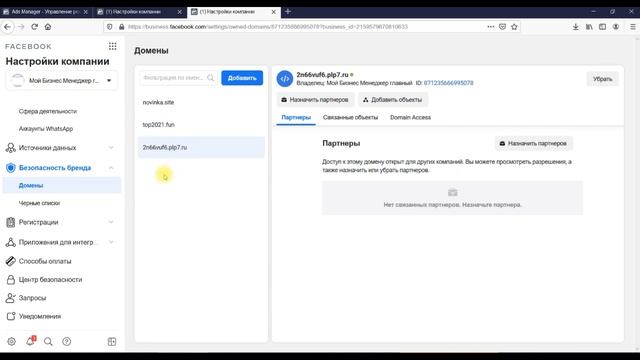Screen dimensions: 640x360
Task: Open Аккаунты WhatsApp in sidebar
Action: (x=46, y=129)
